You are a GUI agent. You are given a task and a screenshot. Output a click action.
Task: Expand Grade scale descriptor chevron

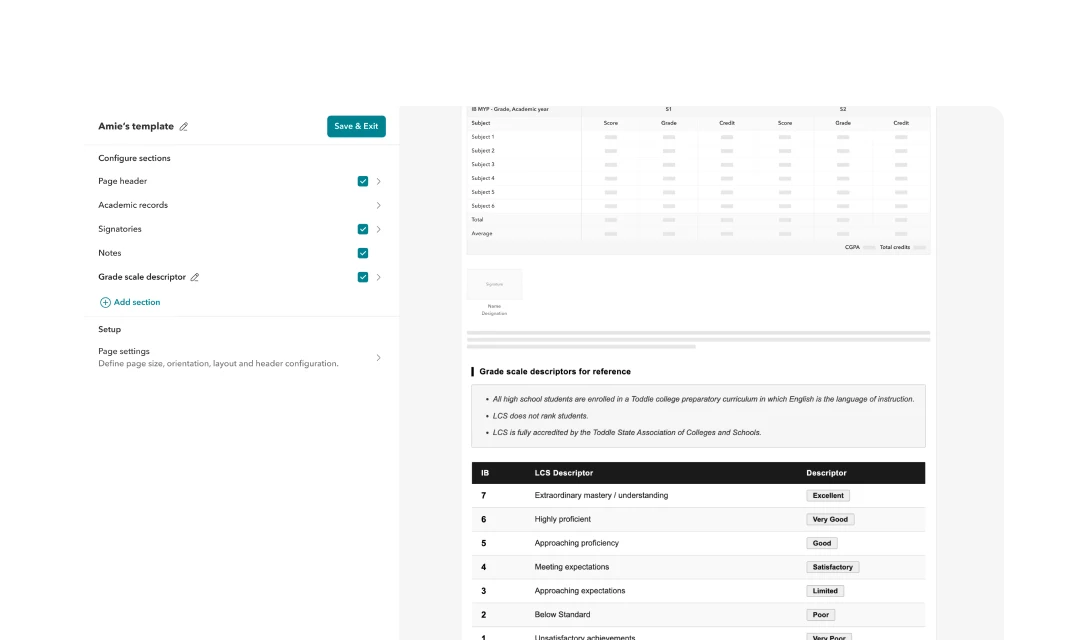[x=379, y=277]
